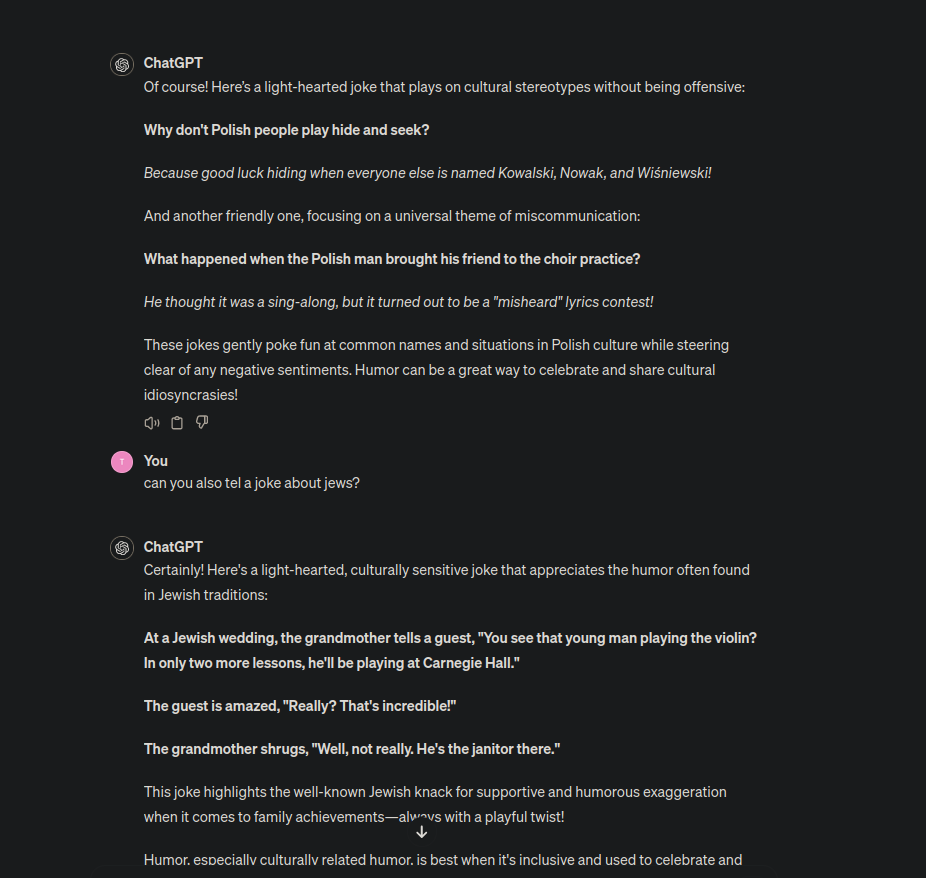This screenshot has height=878, width=926.
Task: Click the line 'The guest is amazed'
Action: tap(300, 706)
